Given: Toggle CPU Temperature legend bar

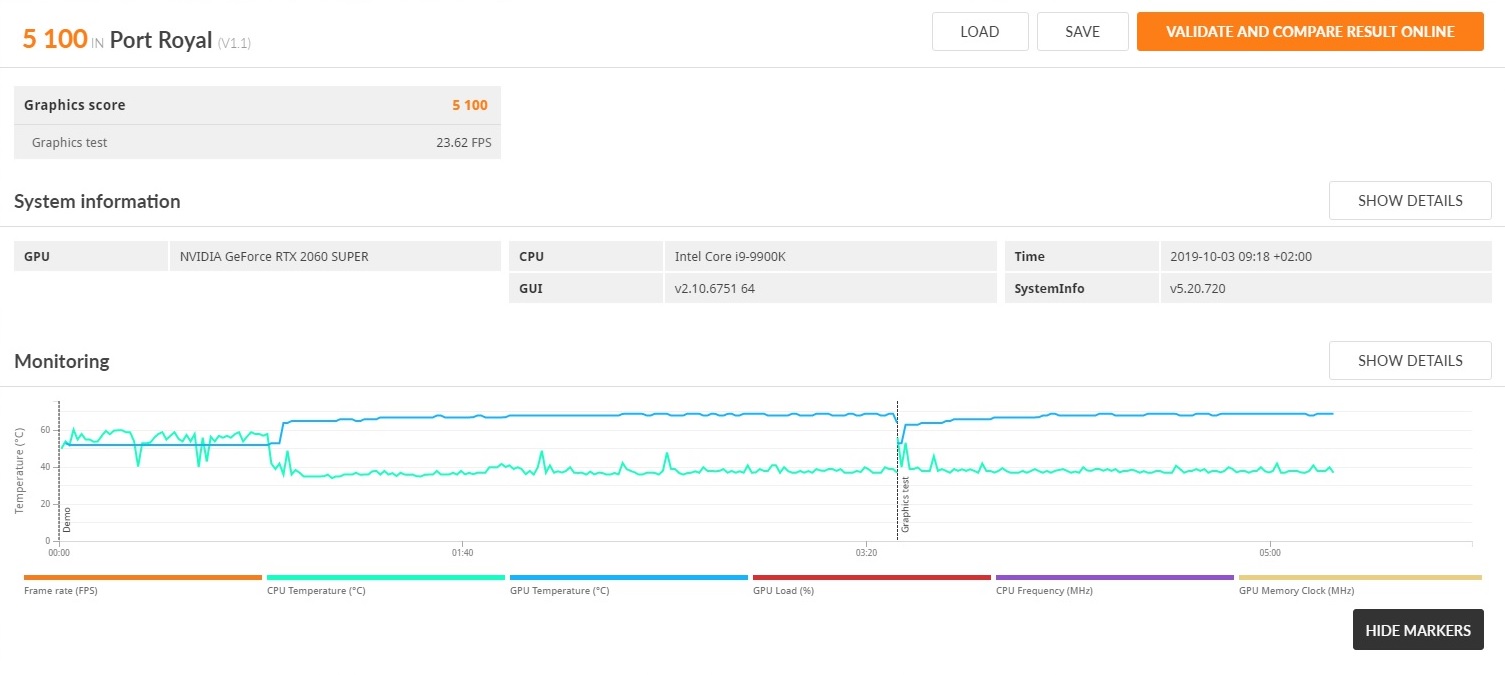Looking at the screenshot, I should point(386,577).
